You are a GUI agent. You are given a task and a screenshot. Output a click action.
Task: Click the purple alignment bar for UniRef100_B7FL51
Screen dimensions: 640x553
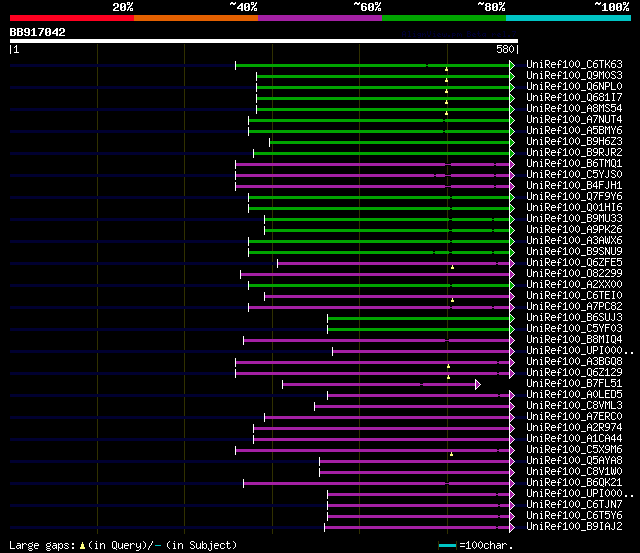click(379, 384)
